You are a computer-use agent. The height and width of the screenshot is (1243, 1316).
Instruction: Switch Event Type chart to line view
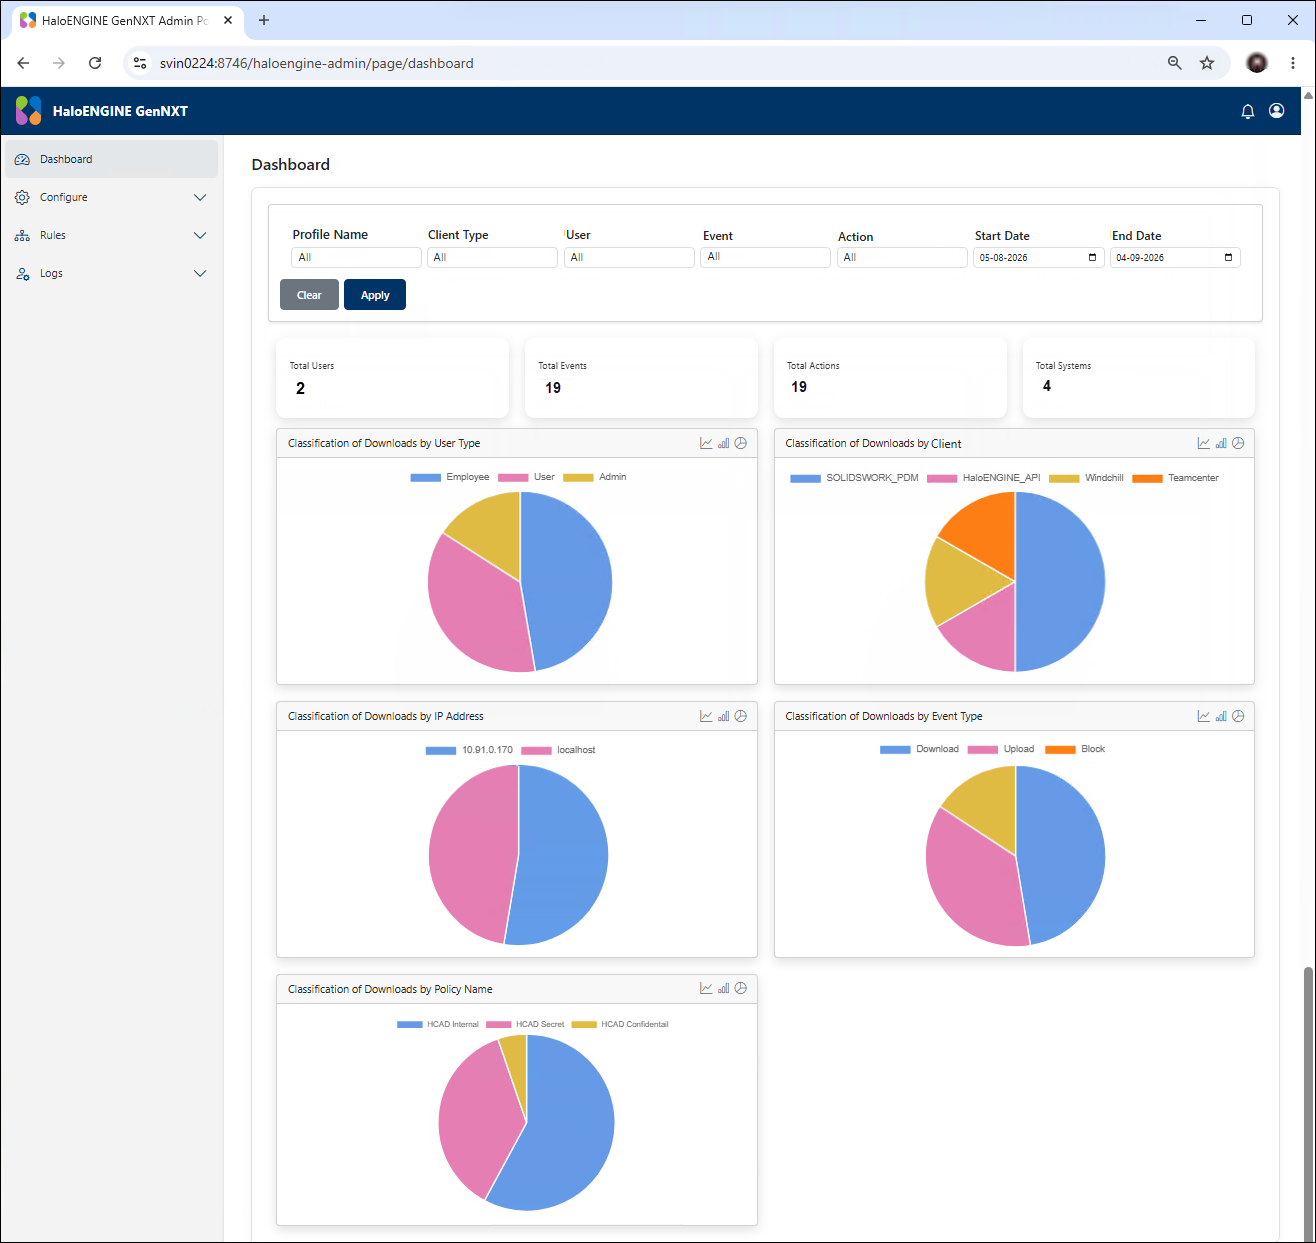(1204, 716)
